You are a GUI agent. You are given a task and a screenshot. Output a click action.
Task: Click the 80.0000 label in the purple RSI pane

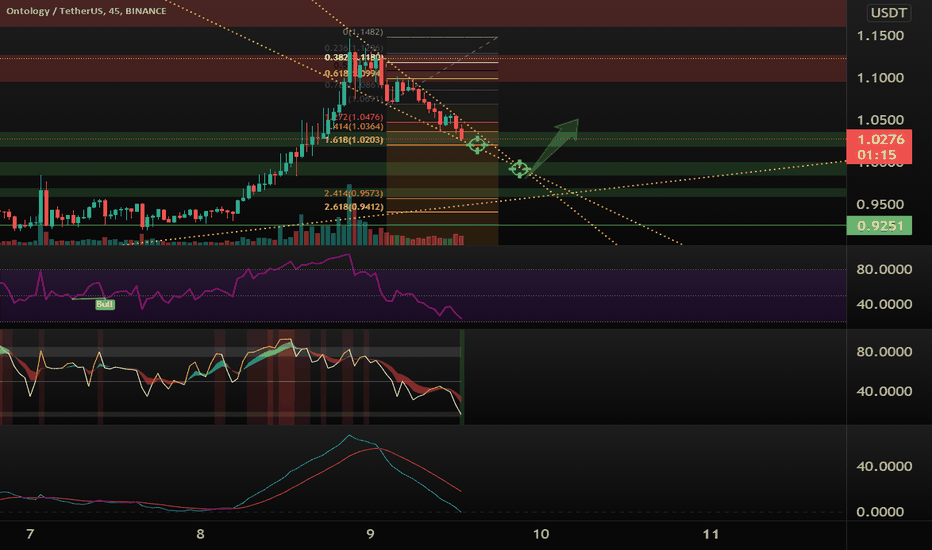884,270
